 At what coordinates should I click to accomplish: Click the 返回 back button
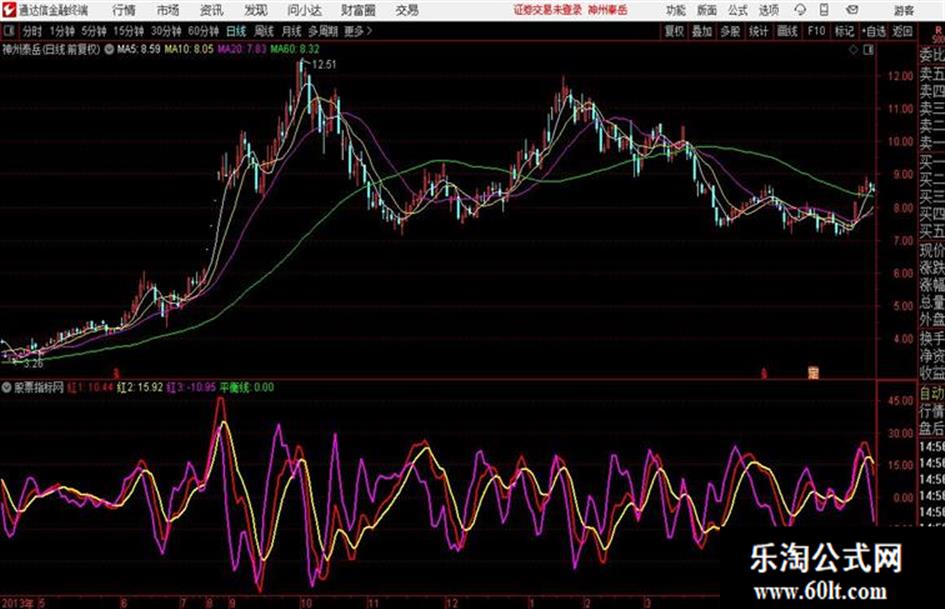[902, 31]
